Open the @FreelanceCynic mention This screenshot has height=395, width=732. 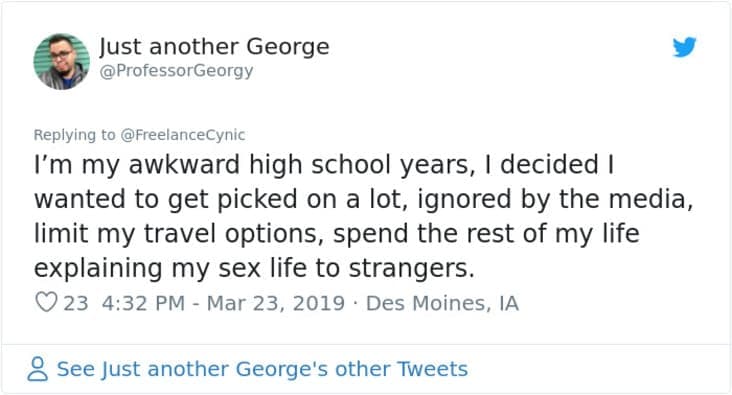(x=183, y=135)
